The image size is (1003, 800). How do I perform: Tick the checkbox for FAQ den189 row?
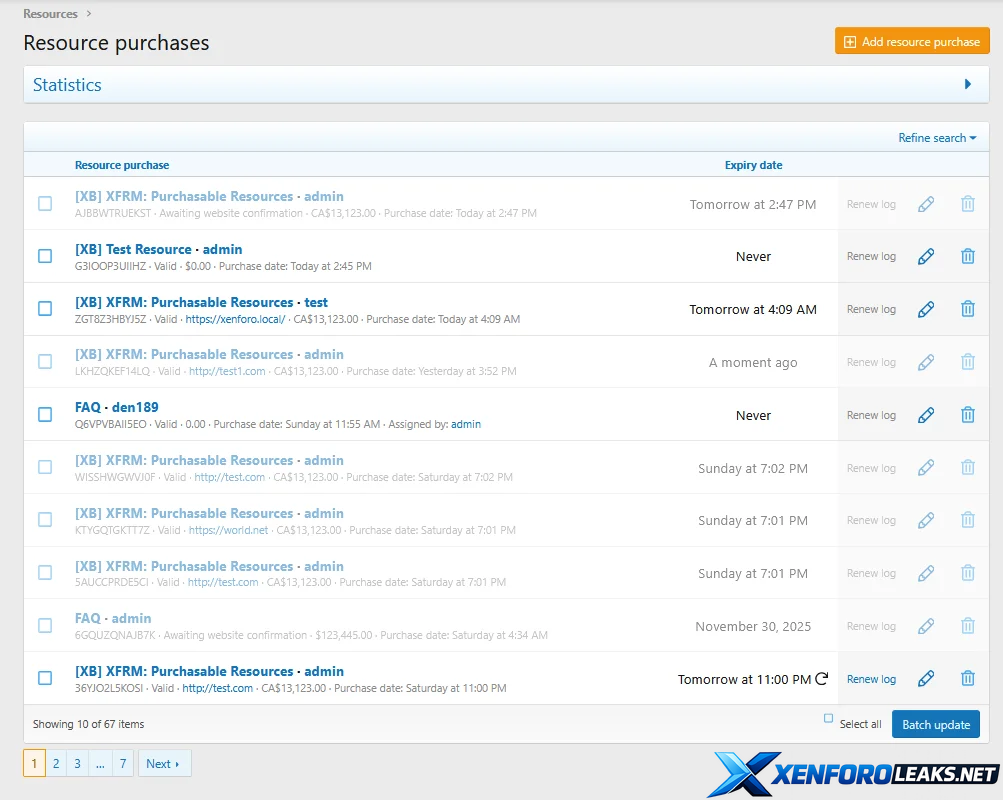point(45,414)
